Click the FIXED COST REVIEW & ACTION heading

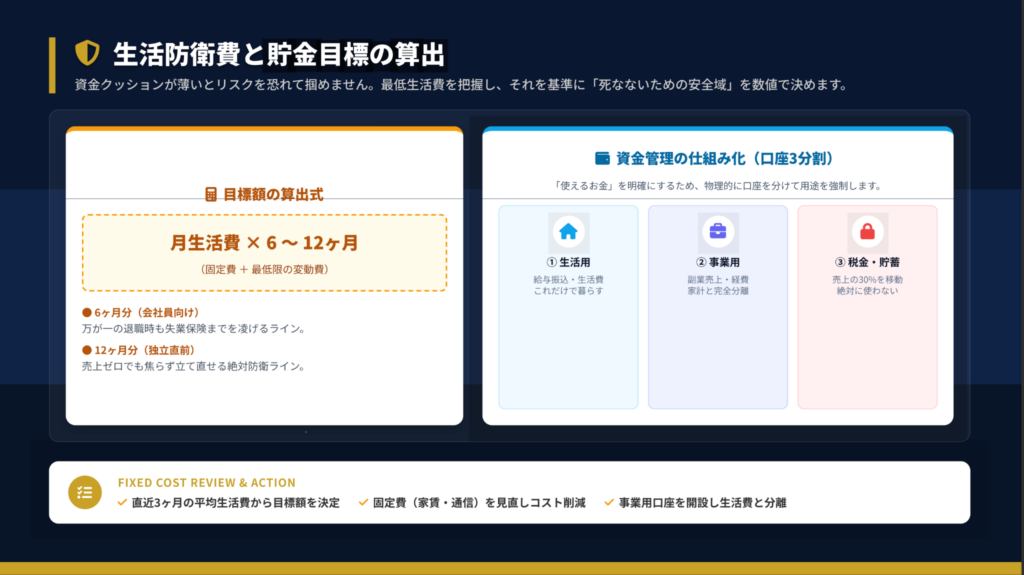pos(206,482)
